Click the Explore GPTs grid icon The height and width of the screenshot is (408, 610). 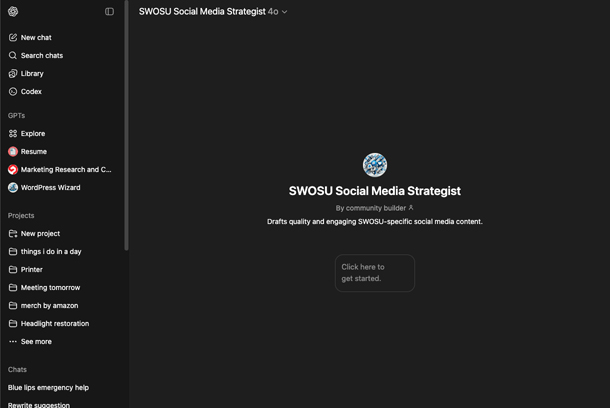pos(13,133)
